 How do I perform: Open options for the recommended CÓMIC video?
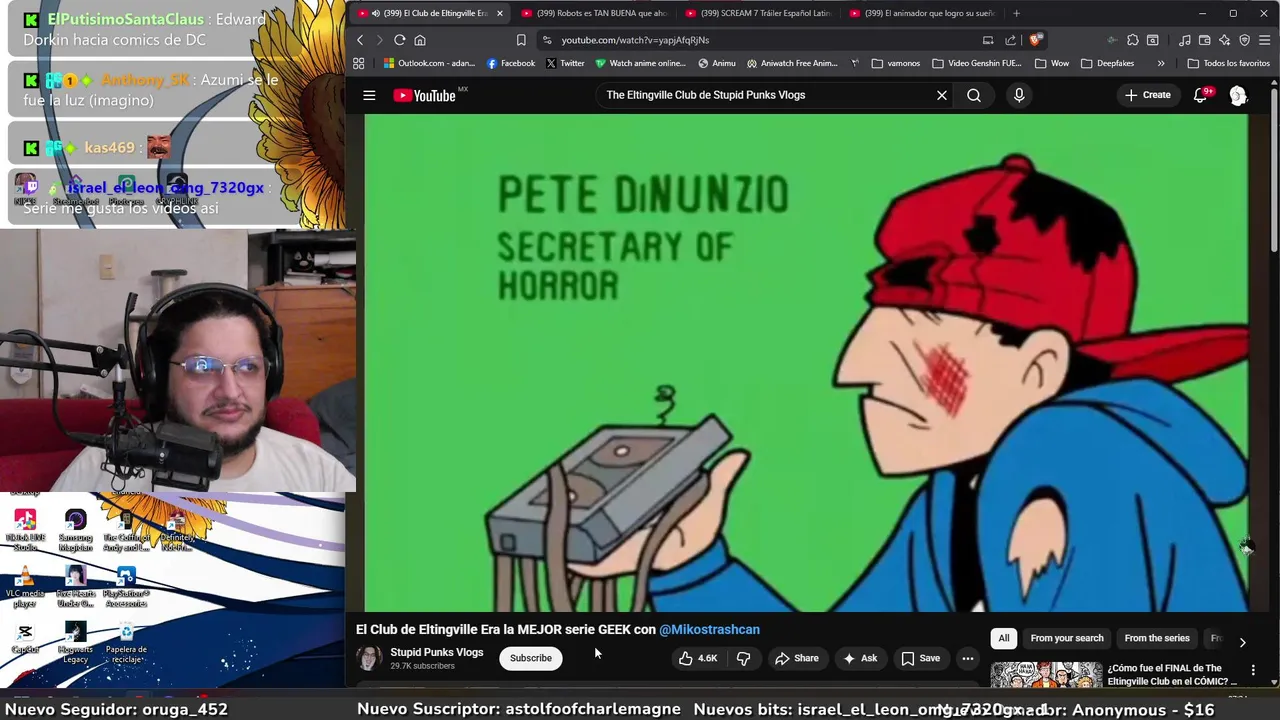click(1253, 670)
